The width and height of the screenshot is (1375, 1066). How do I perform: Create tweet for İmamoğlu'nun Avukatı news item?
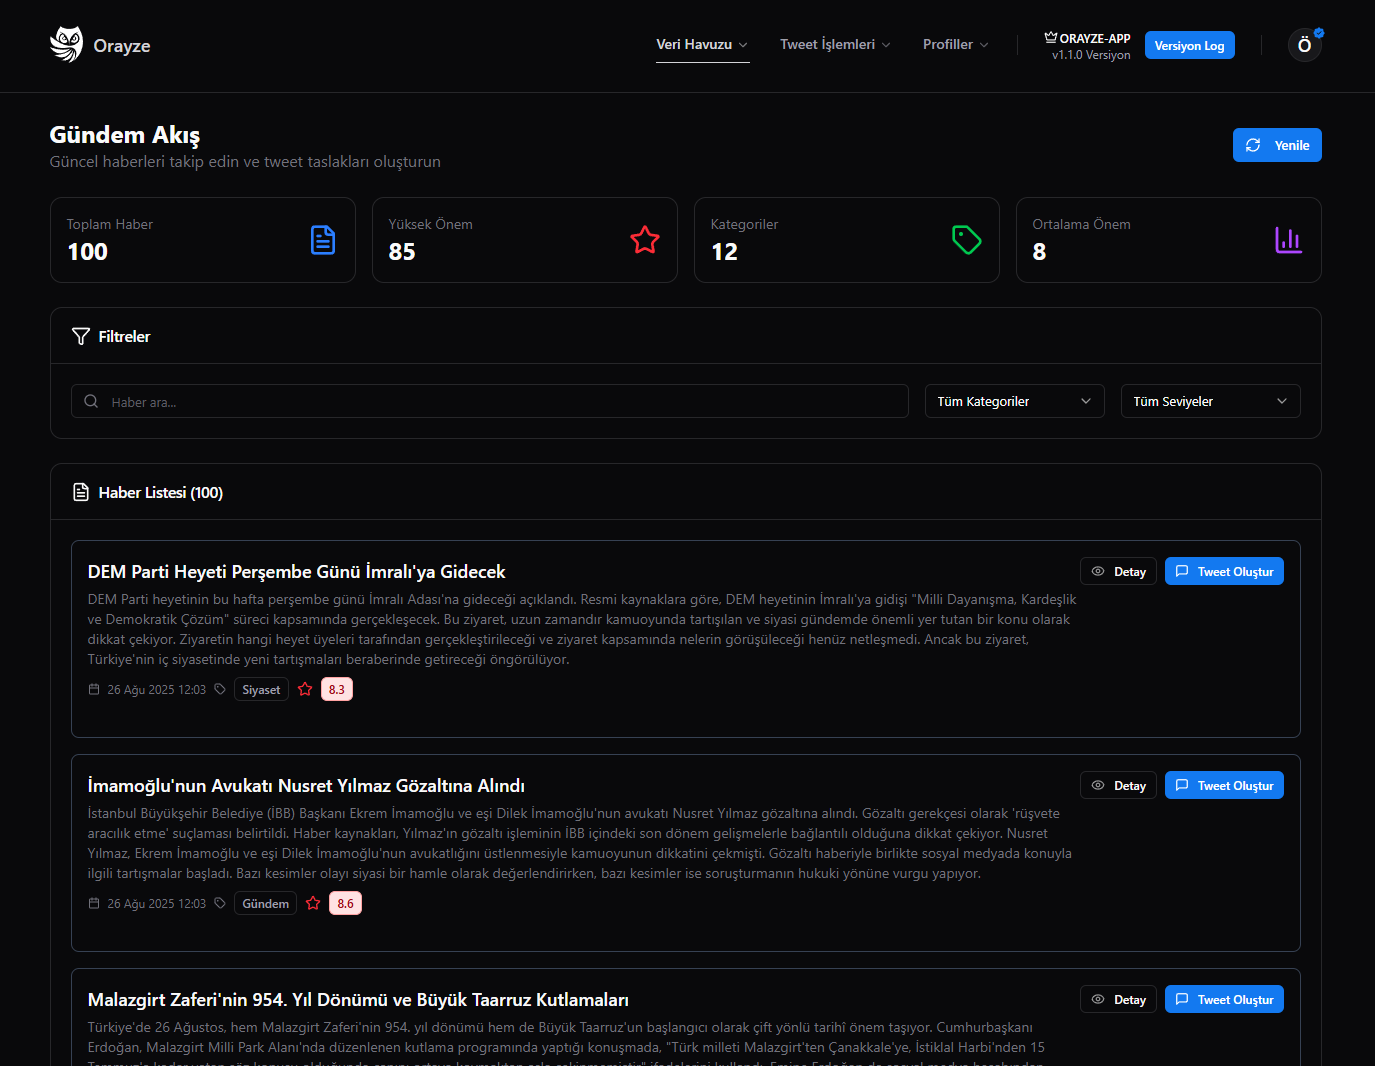(1224, 785)
